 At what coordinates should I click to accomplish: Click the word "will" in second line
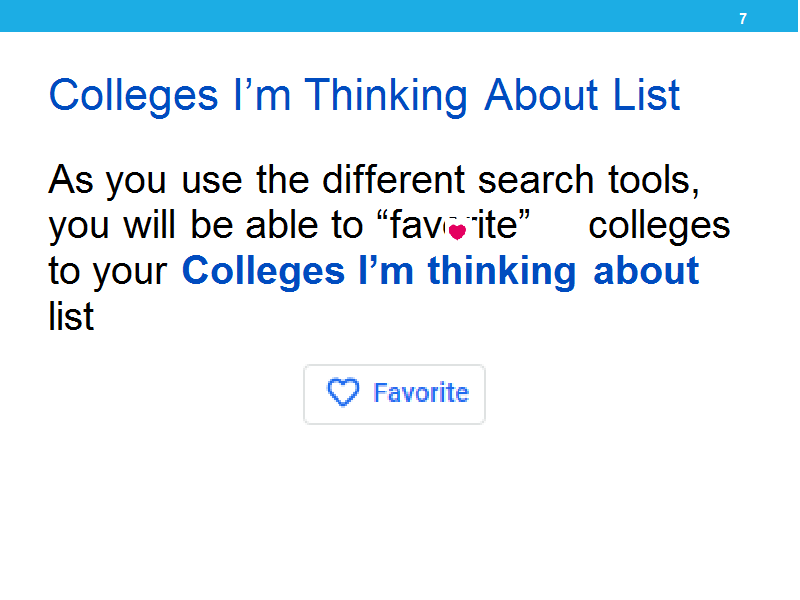(149, 225)
